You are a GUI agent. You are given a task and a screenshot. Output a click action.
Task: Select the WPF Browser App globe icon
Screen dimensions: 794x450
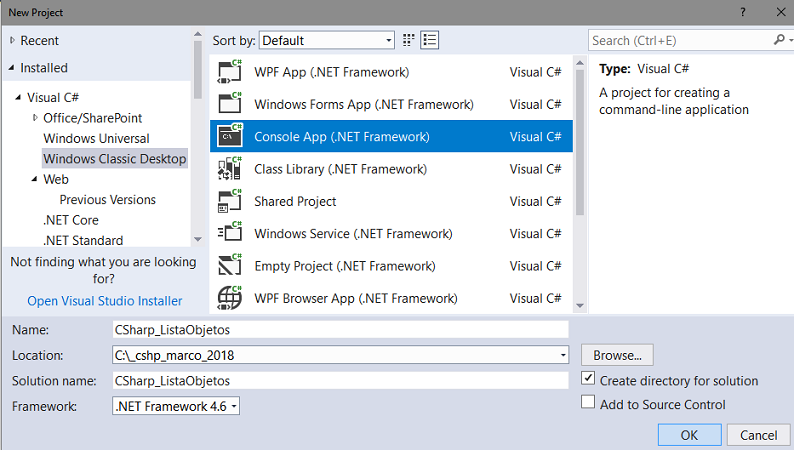(229, 298)
